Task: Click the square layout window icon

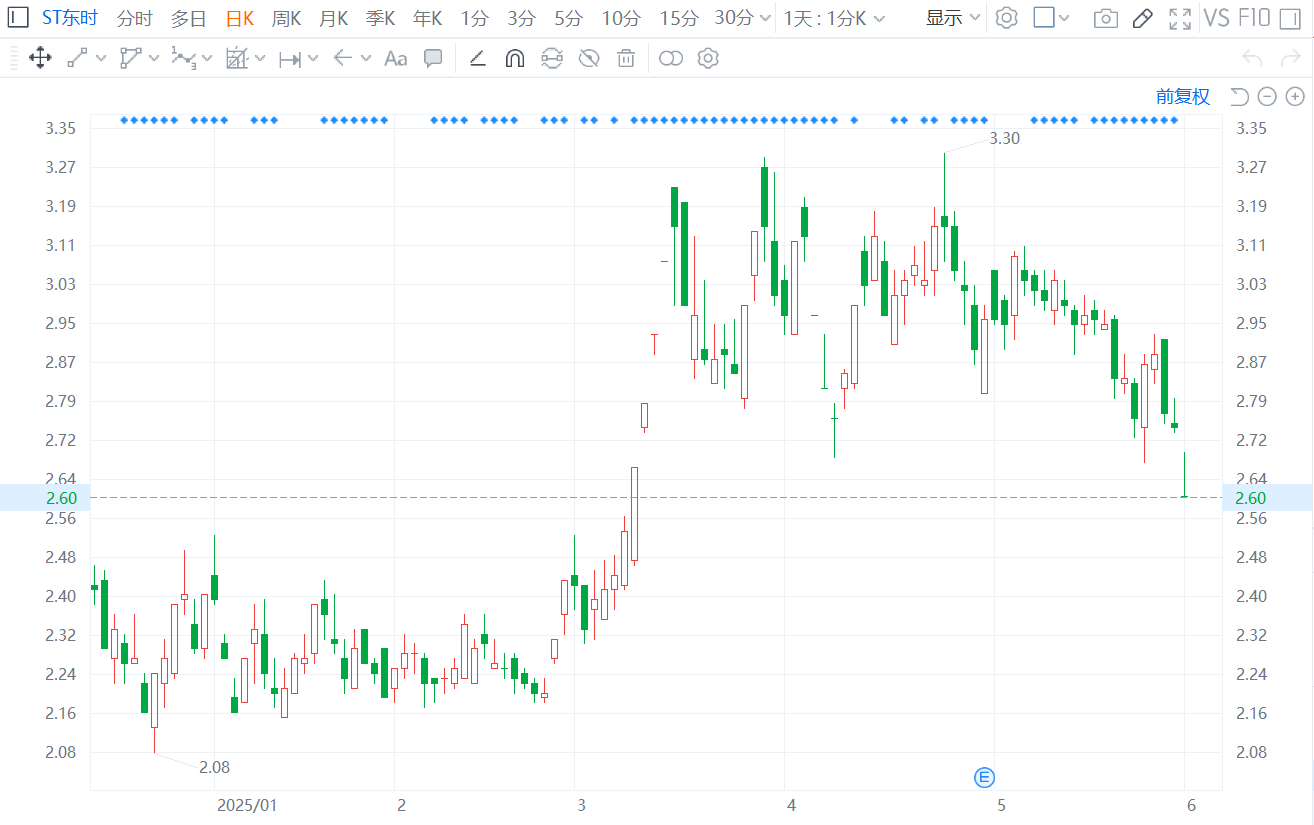Action: (x=1044, y=17)
